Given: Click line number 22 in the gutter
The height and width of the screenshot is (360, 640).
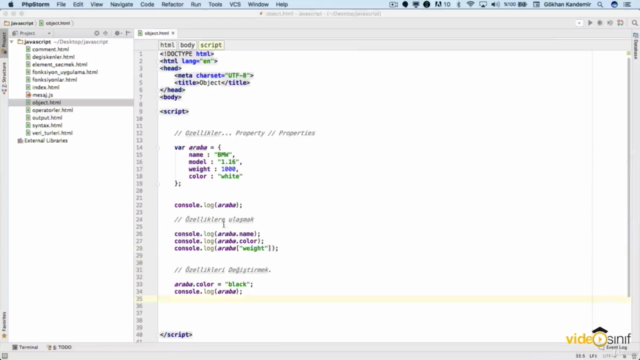Looking at the screenshot, I should pyautogui.click(x=140, y=205).
